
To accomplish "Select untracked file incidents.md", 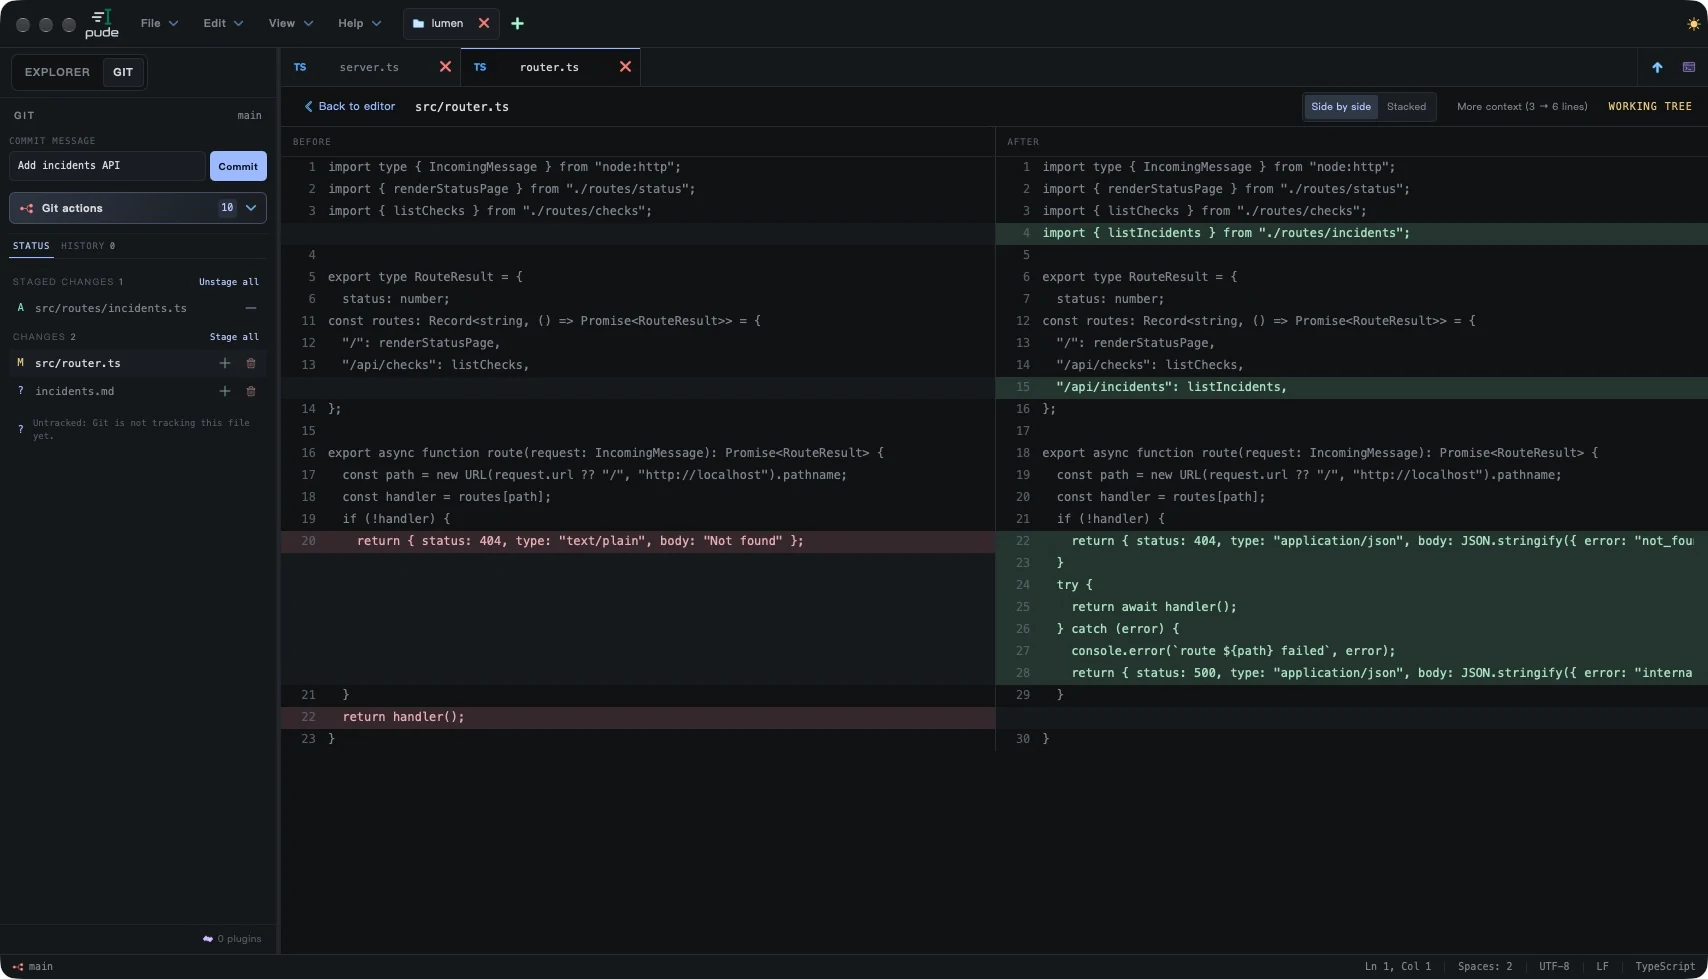I will [x=74, y=391].
